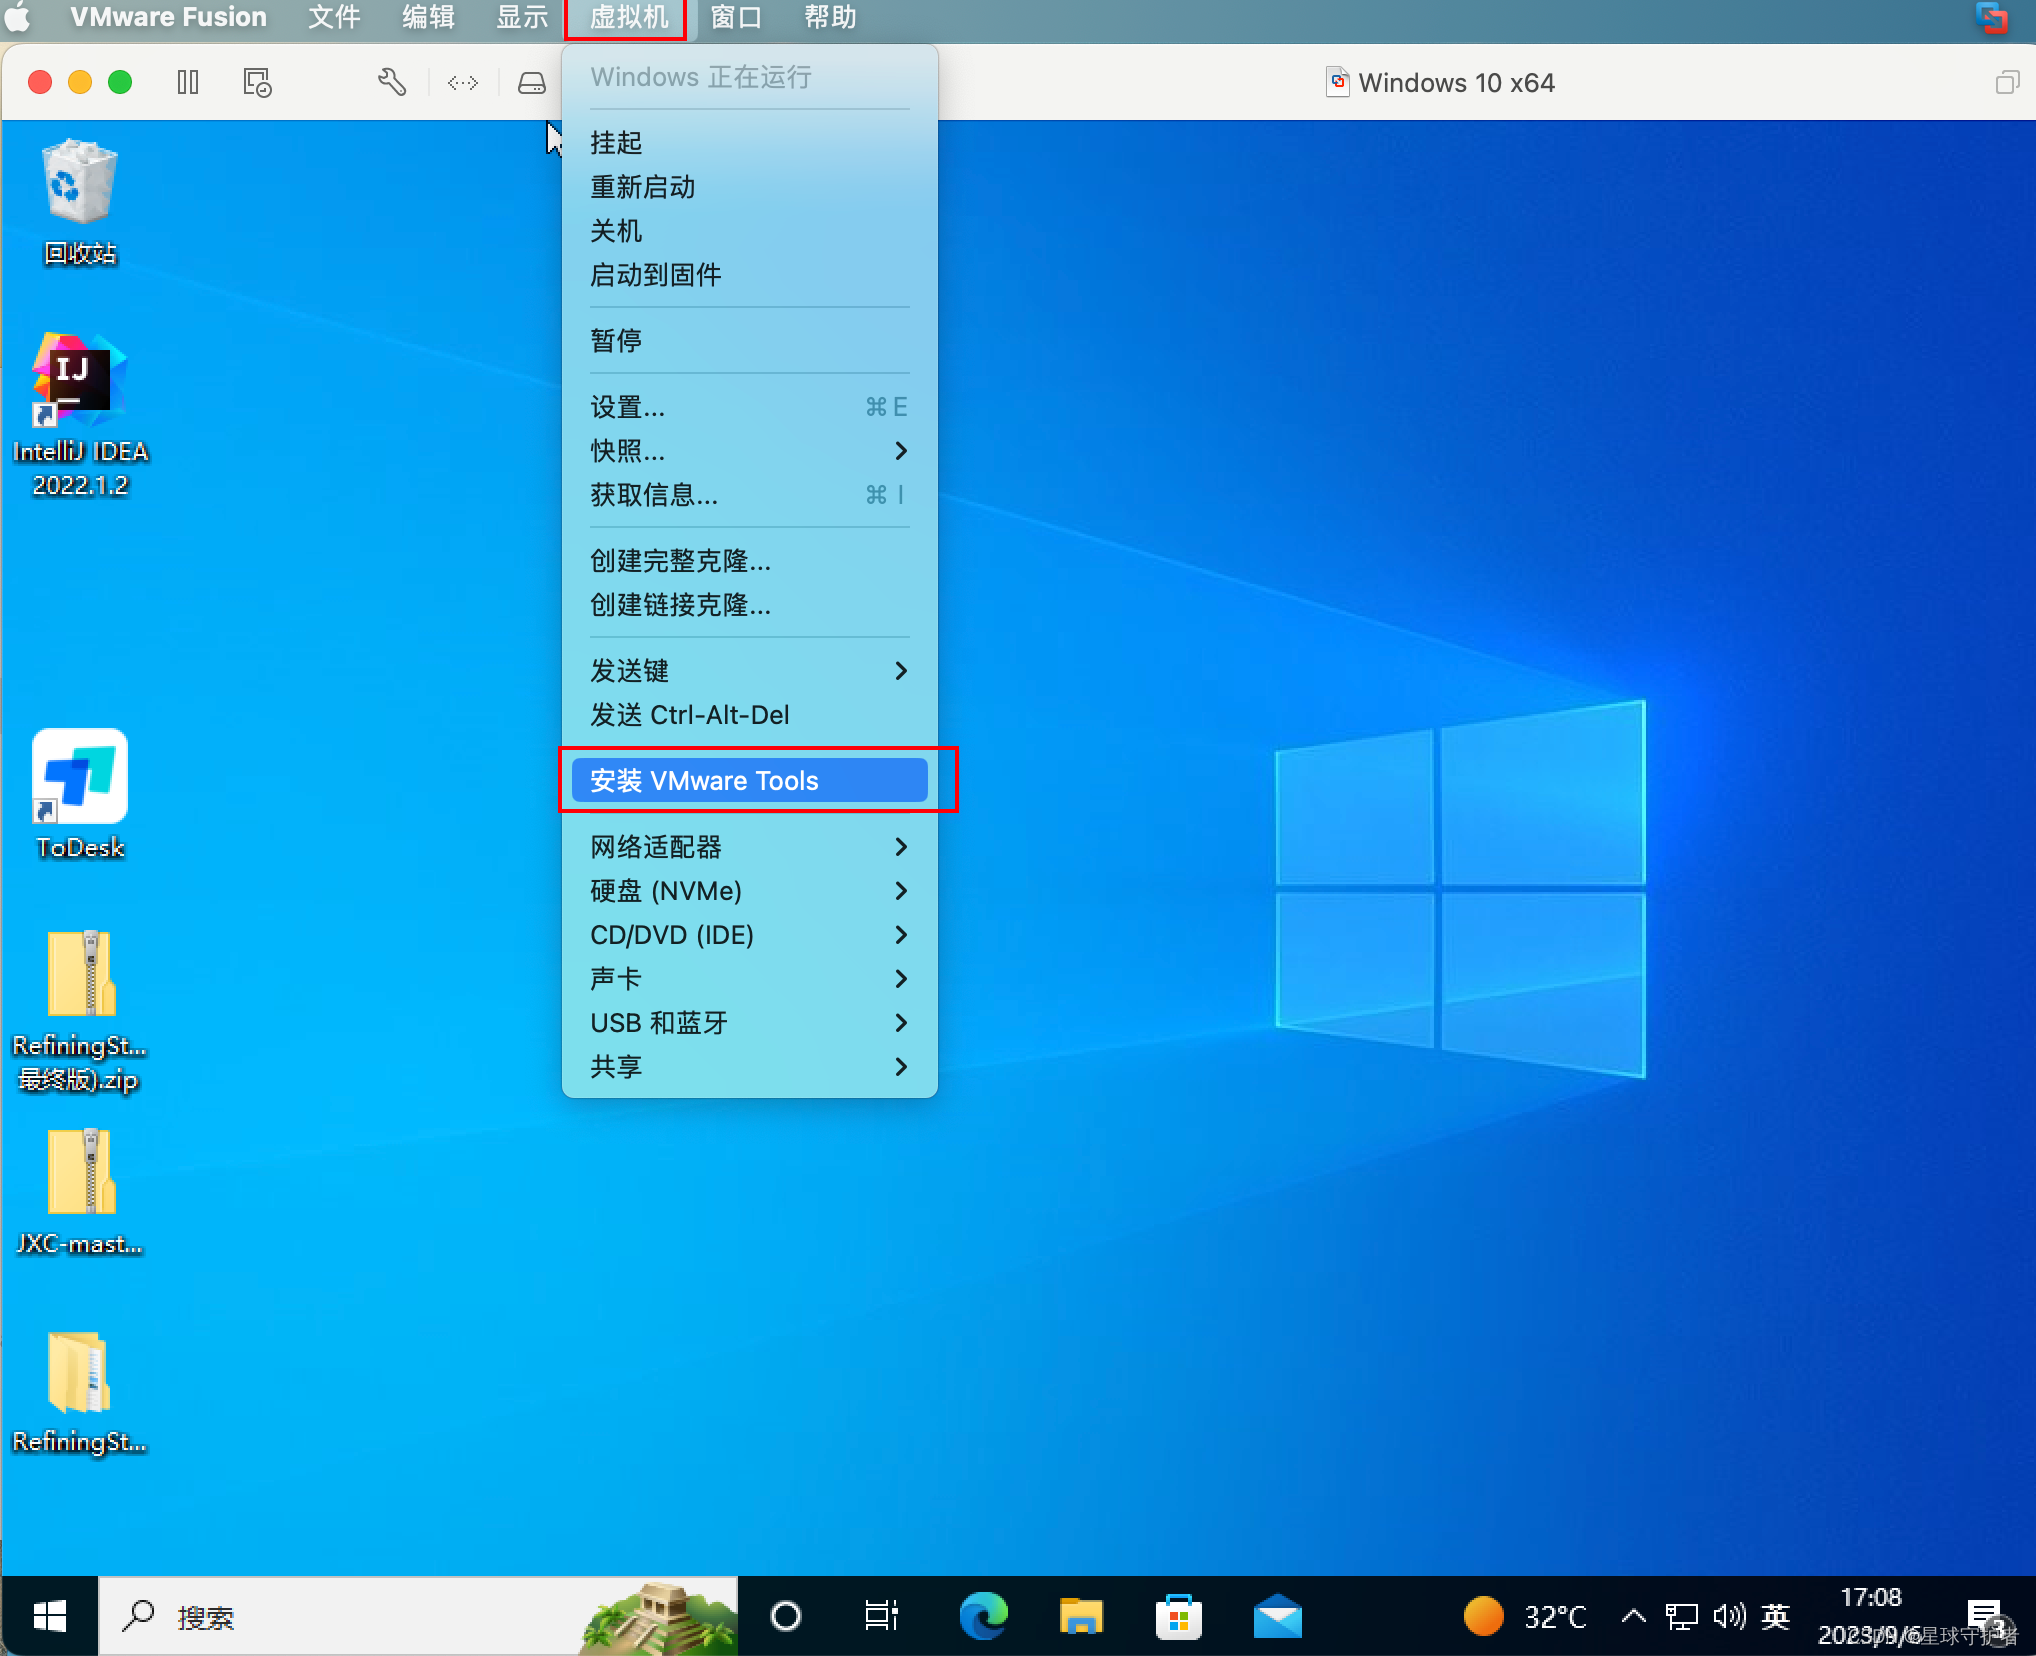Expand the 硬盘 (NVMe) submenu
2036x1656 pixels.
749,891
